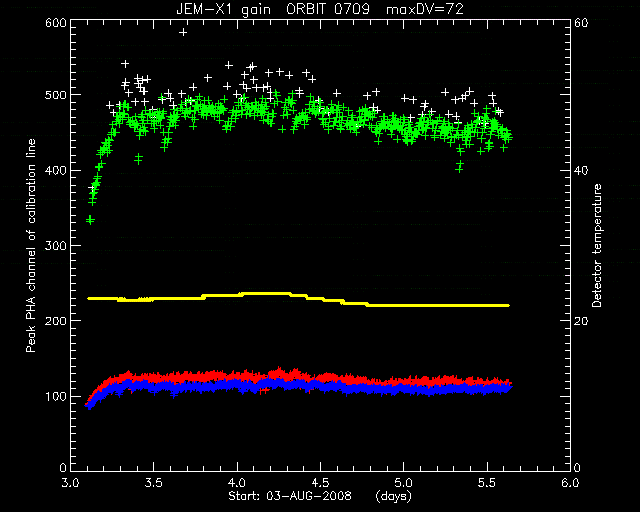The width and height of the screenshot is (640, 512).
Task: Click the 20 tick label on right axis
Action: 581,321
